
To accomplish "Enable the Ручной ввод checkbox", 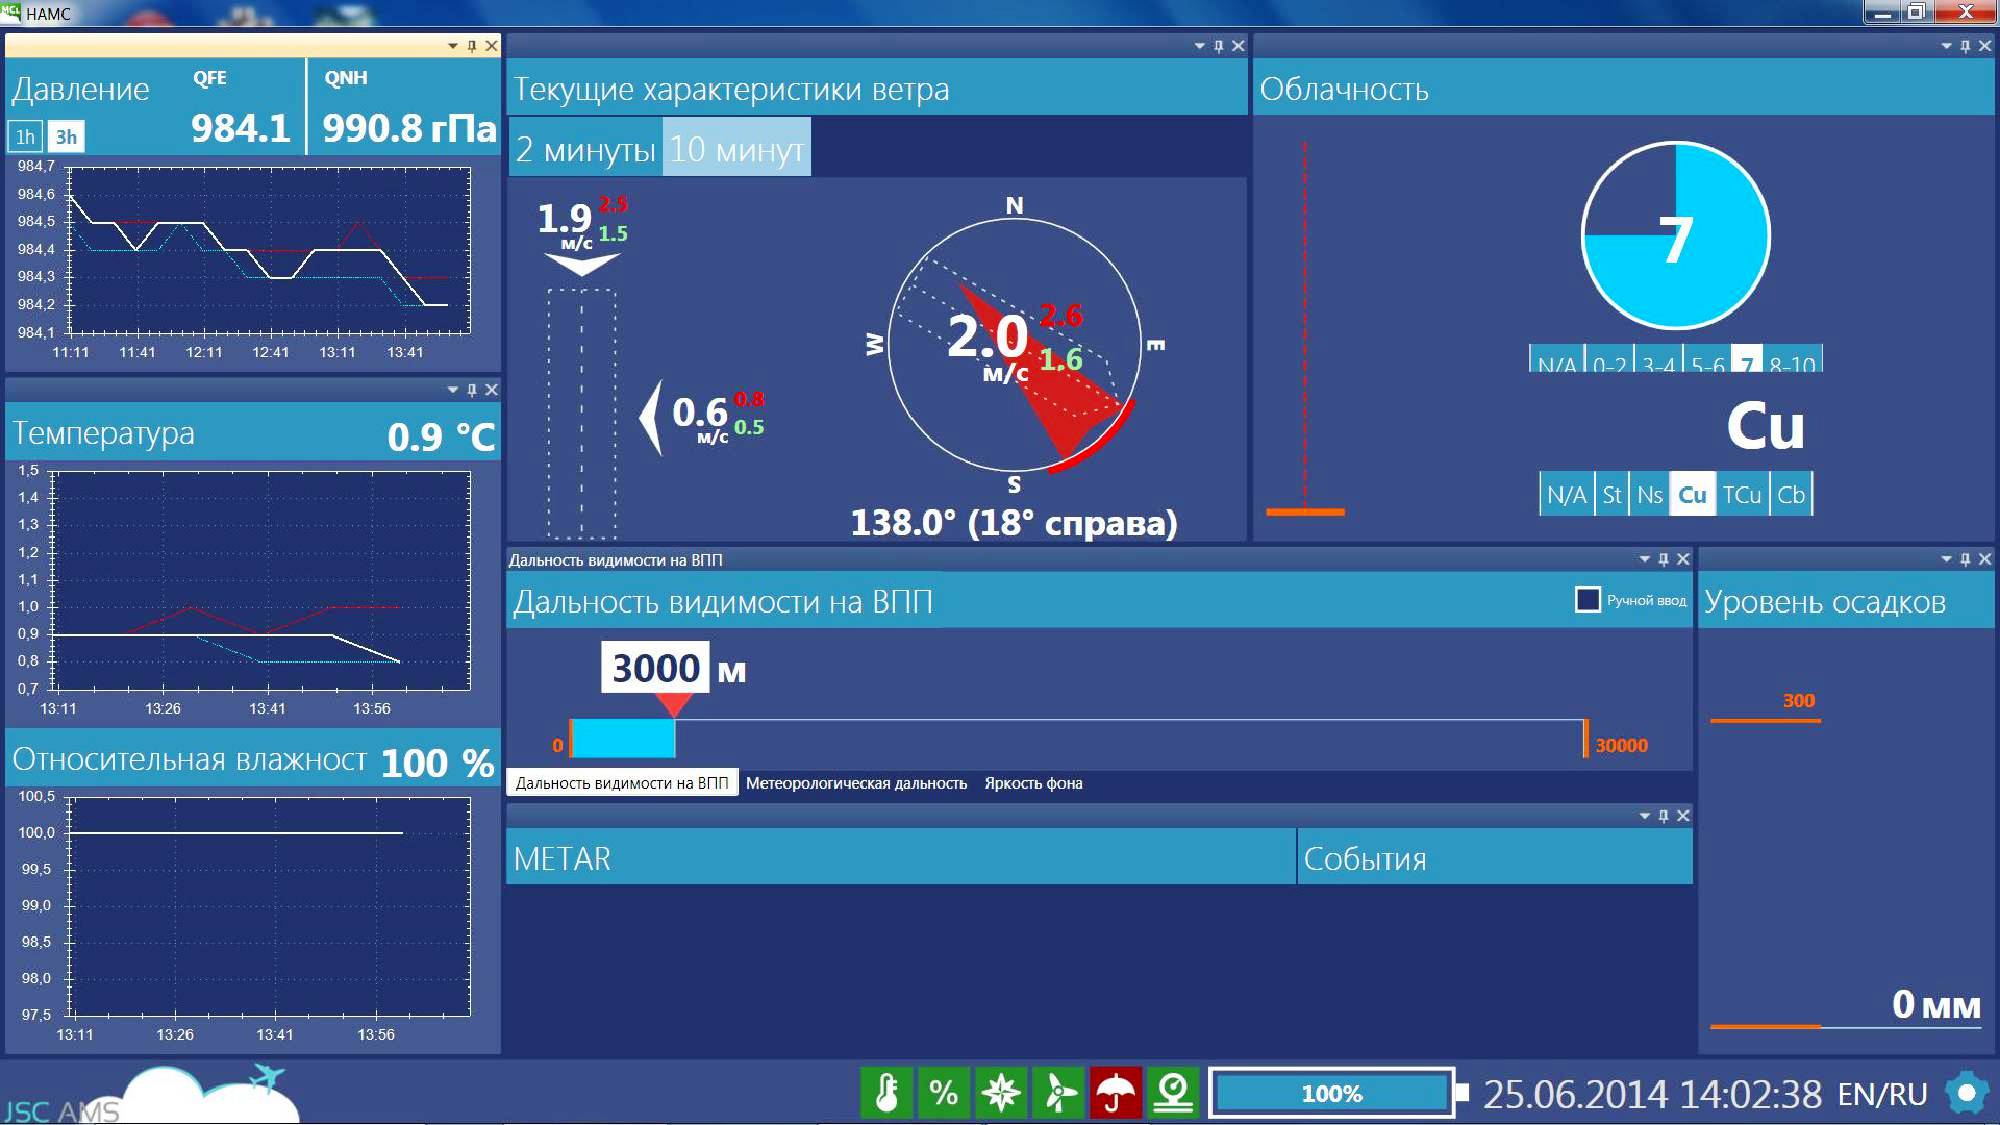I will coord(1587,599).
